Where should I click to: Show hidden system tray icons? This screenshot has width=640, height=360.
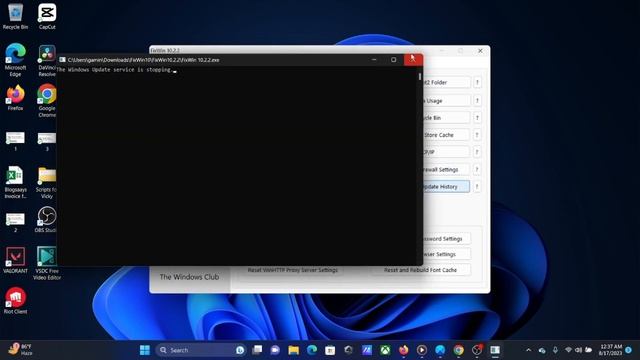click(529, 350)
